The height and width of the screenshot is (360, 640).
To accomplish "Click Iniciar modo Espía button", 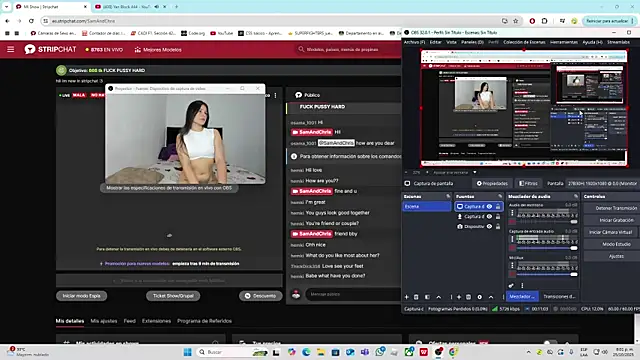I will 82,296.
